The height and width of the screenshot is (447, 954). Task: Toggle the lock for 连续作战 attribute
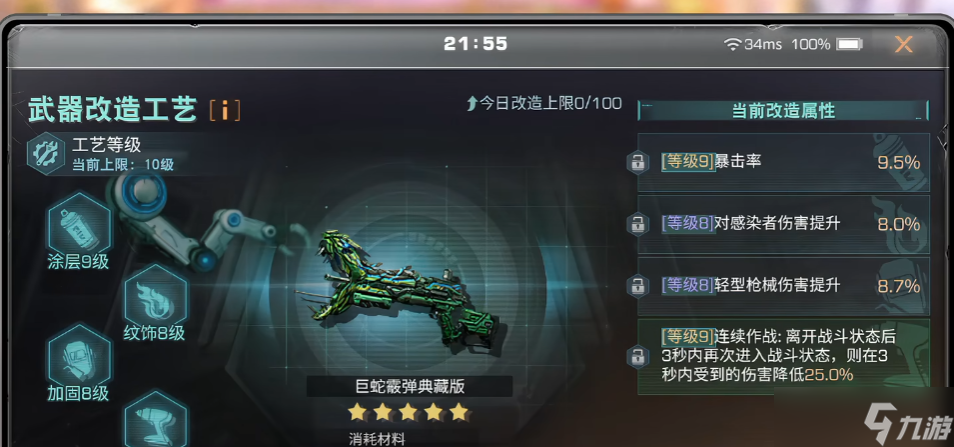637,356
